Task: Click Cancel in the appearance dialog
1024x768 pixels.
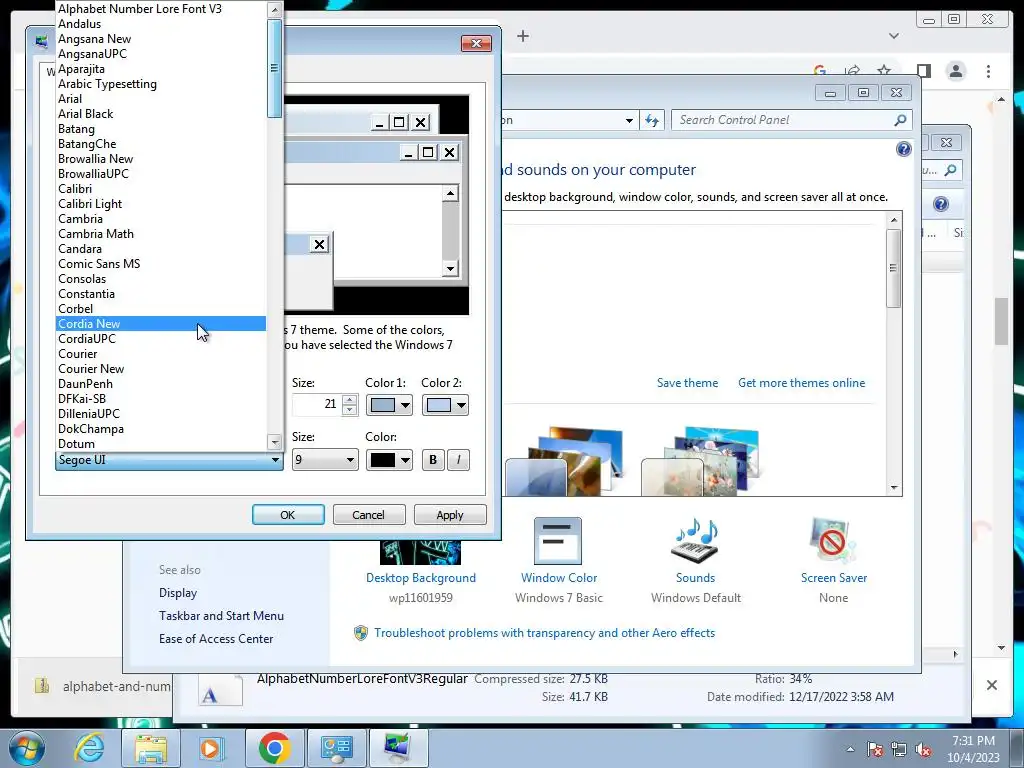Action: click(369, 515)
